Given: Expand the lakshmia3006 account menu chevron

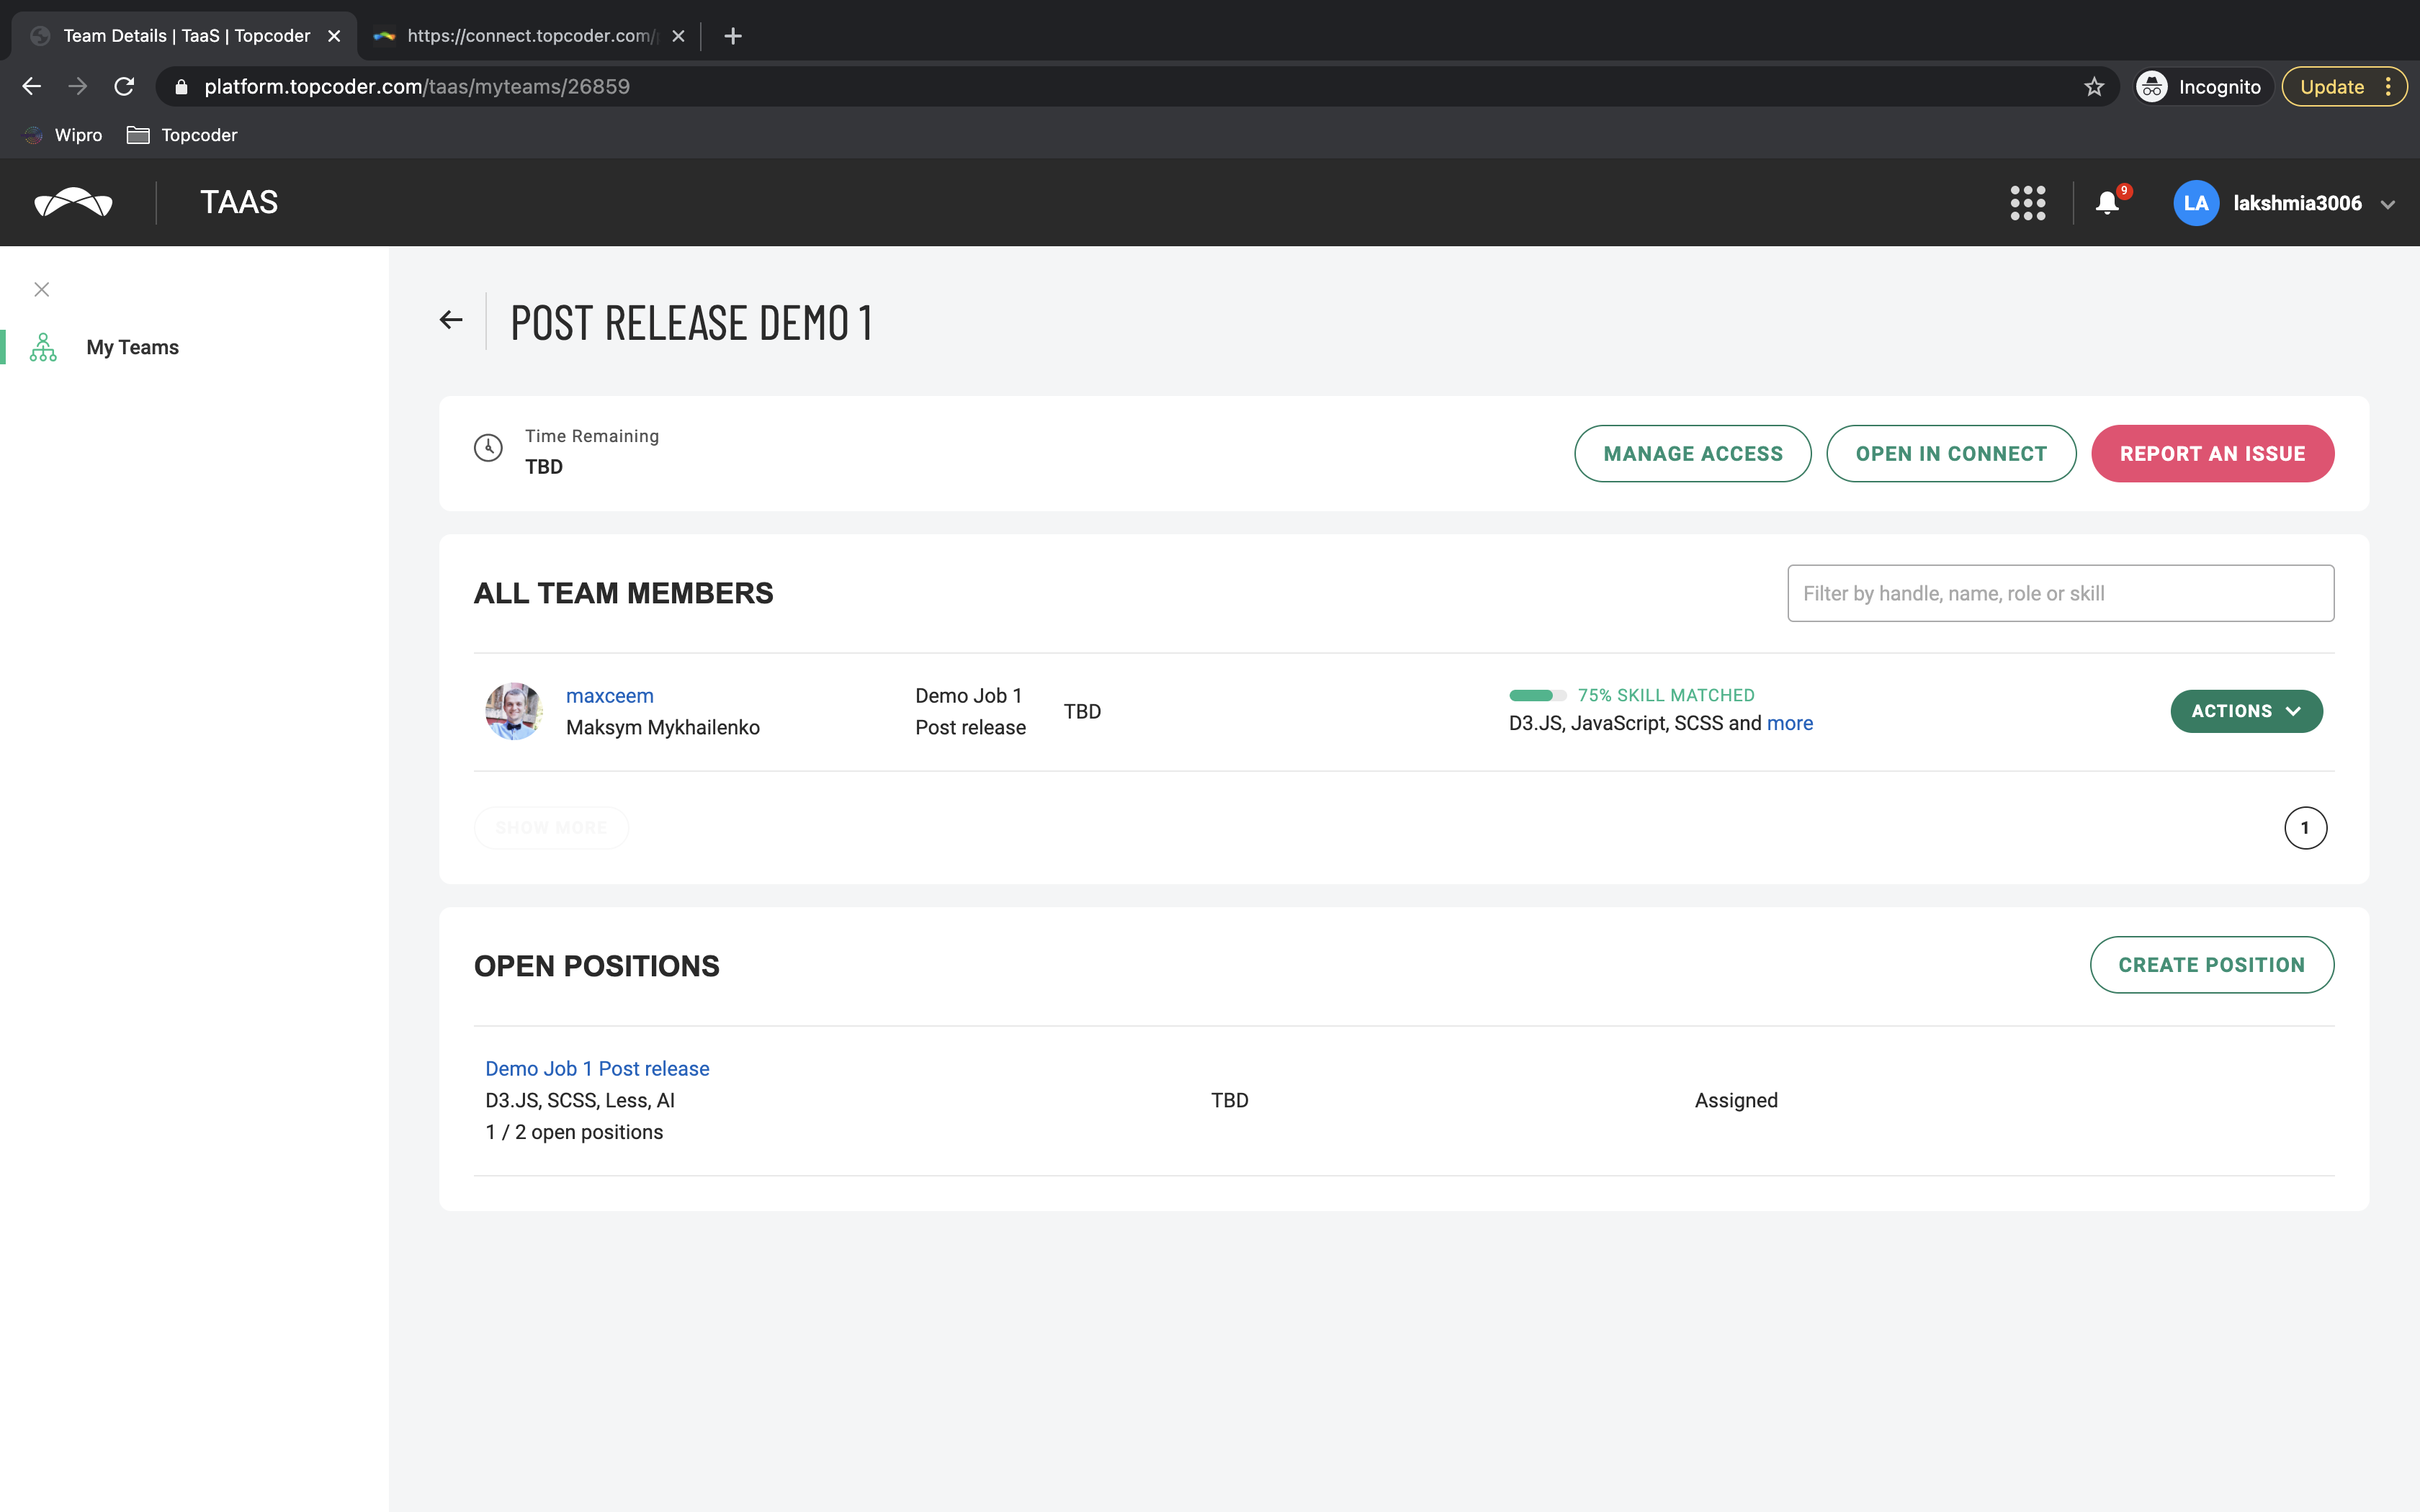Looking at the screenshot, I should coord(2388,204).
